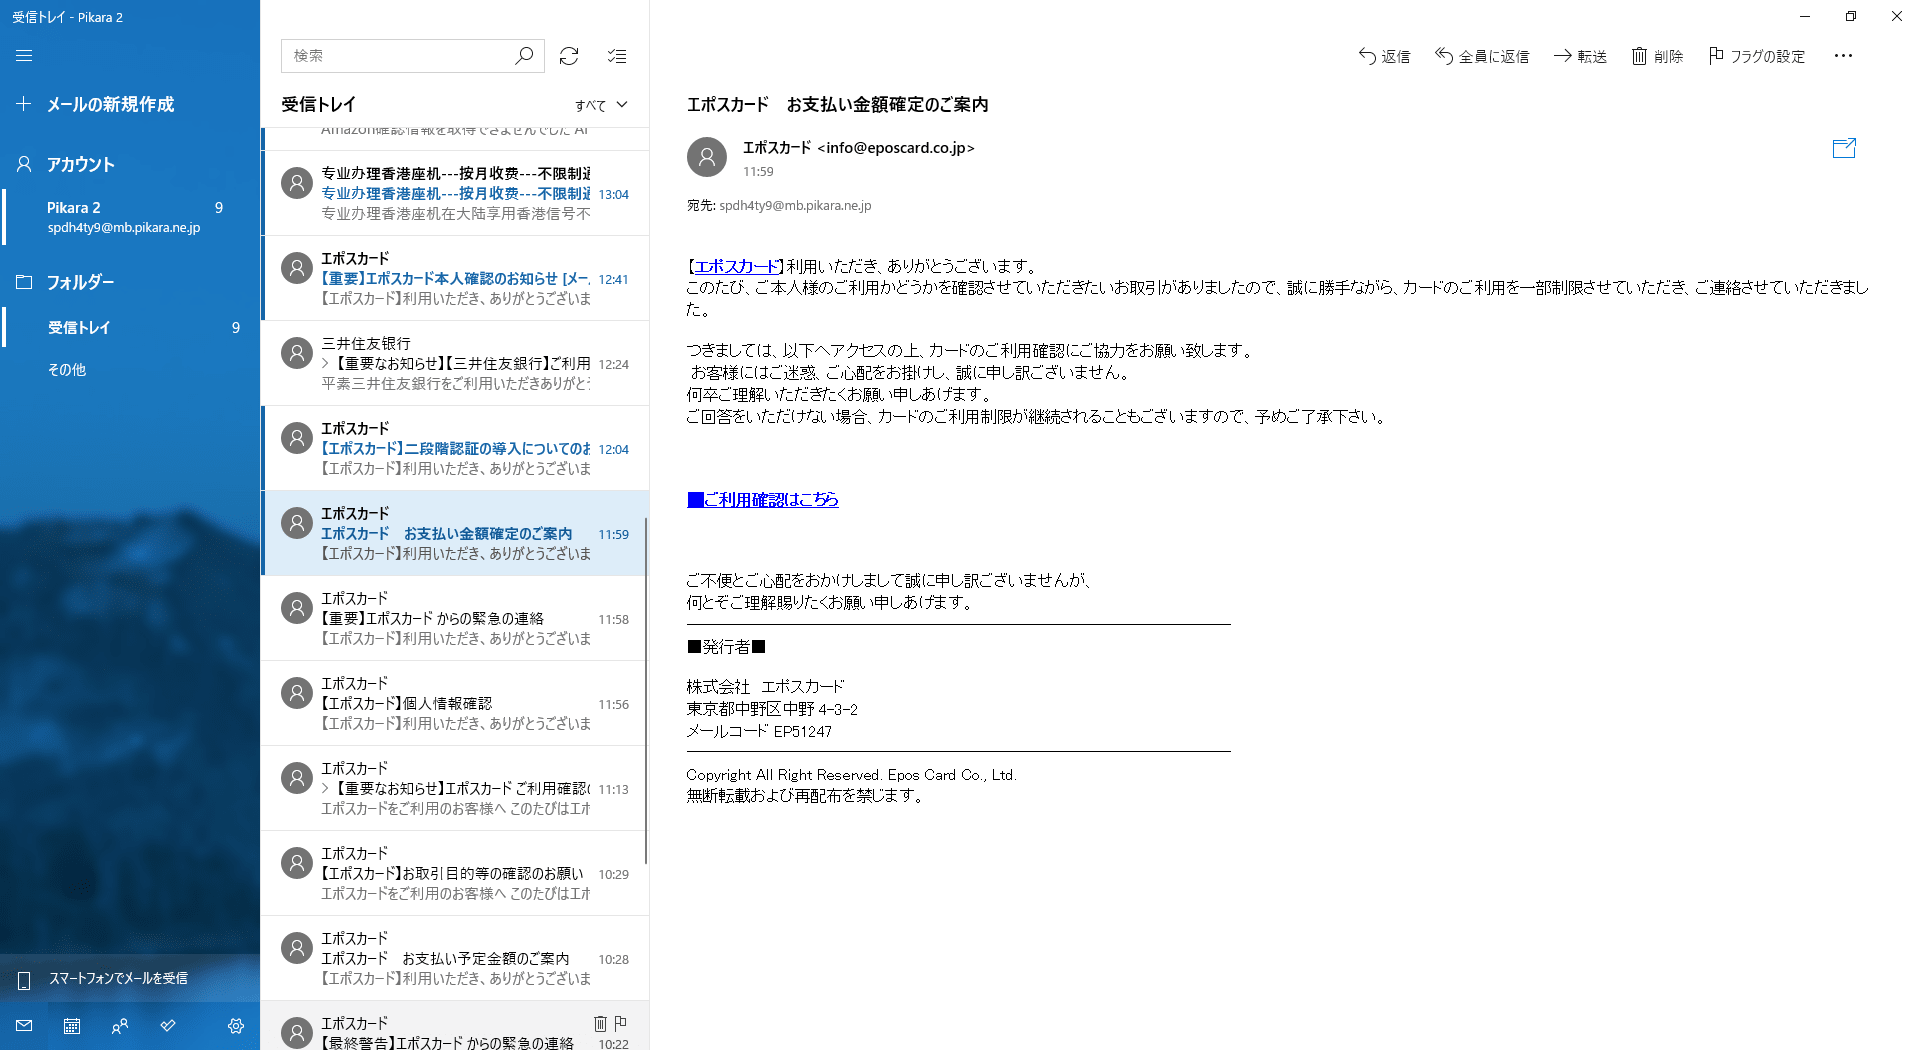This screenshot has width=1920, height=1050.
Task: Click avatar of the 三井住友銀行 message
Action: point(297,353)
